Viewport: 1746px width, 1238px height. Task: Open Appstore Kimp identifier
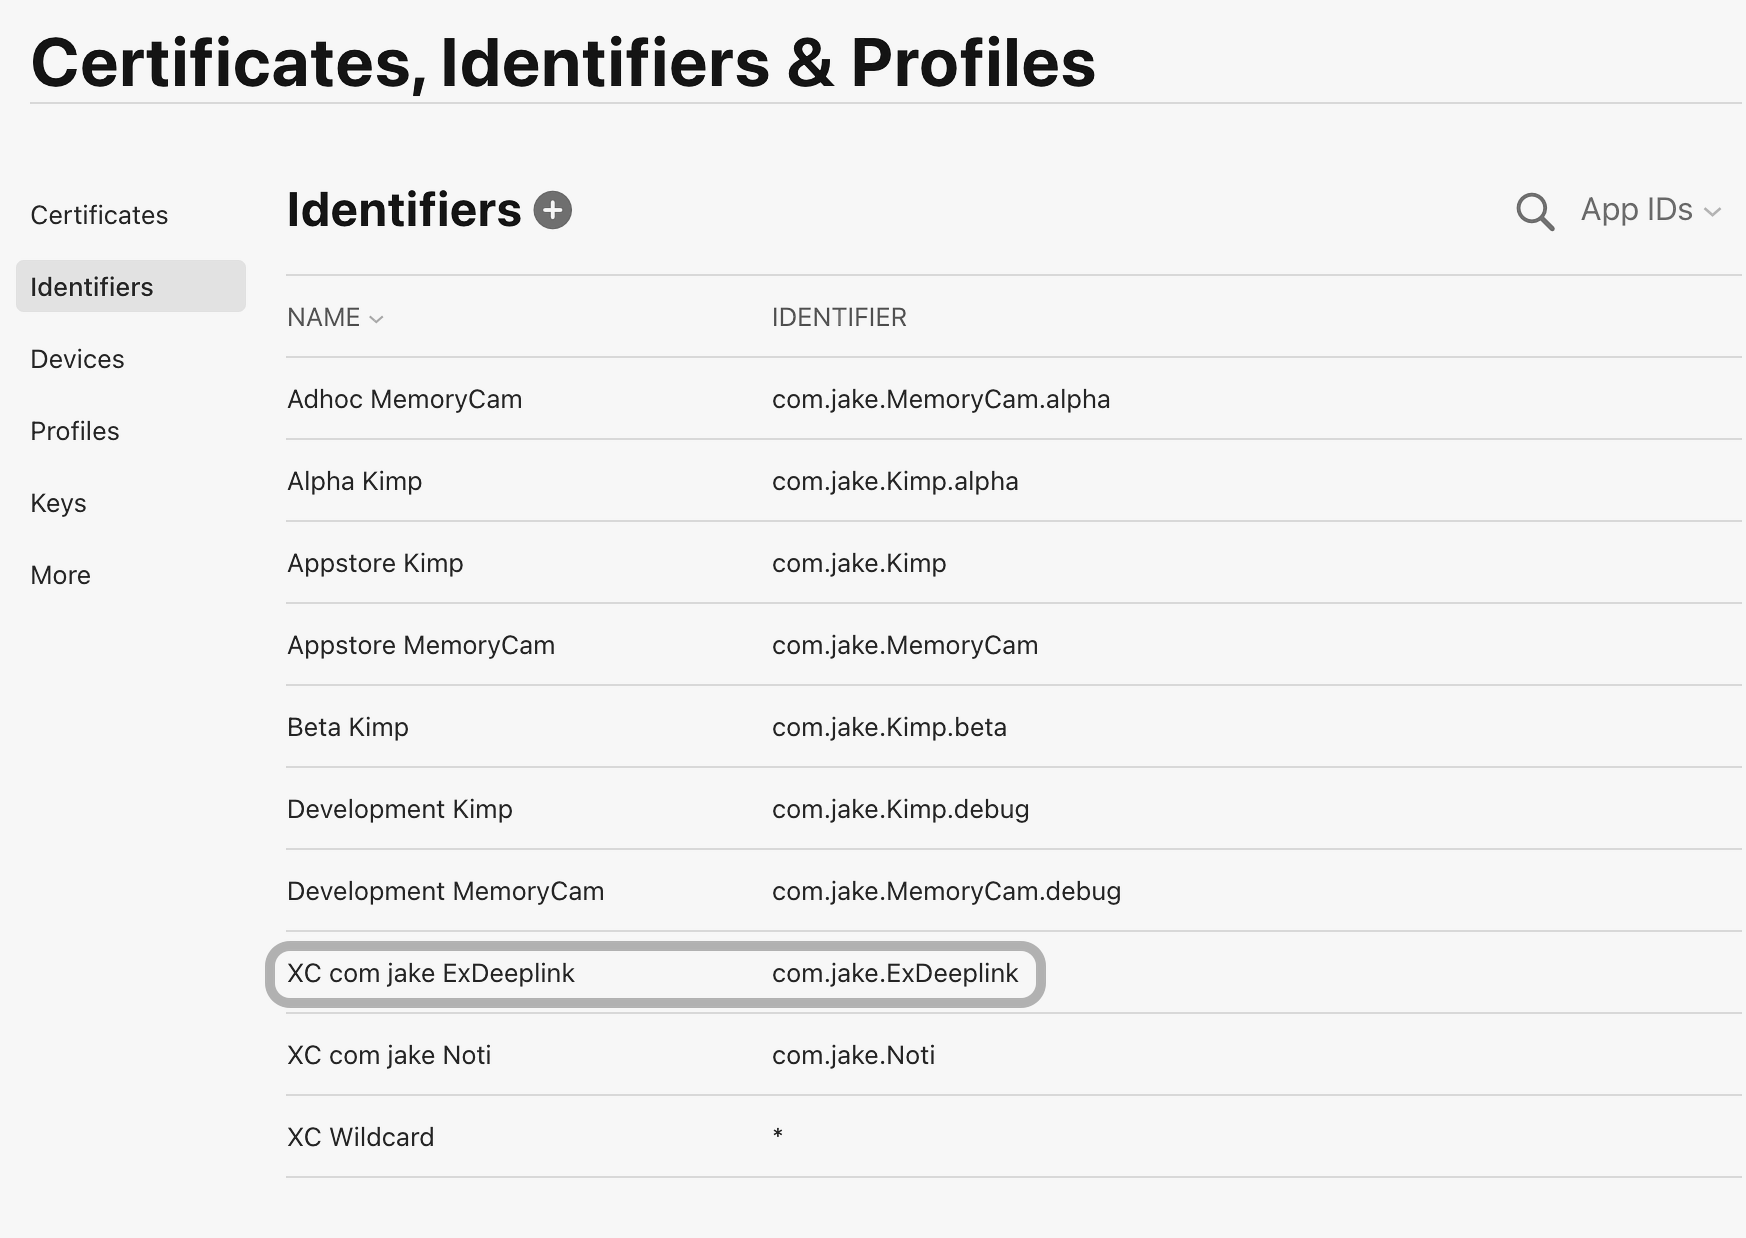[x=375, y=563]
